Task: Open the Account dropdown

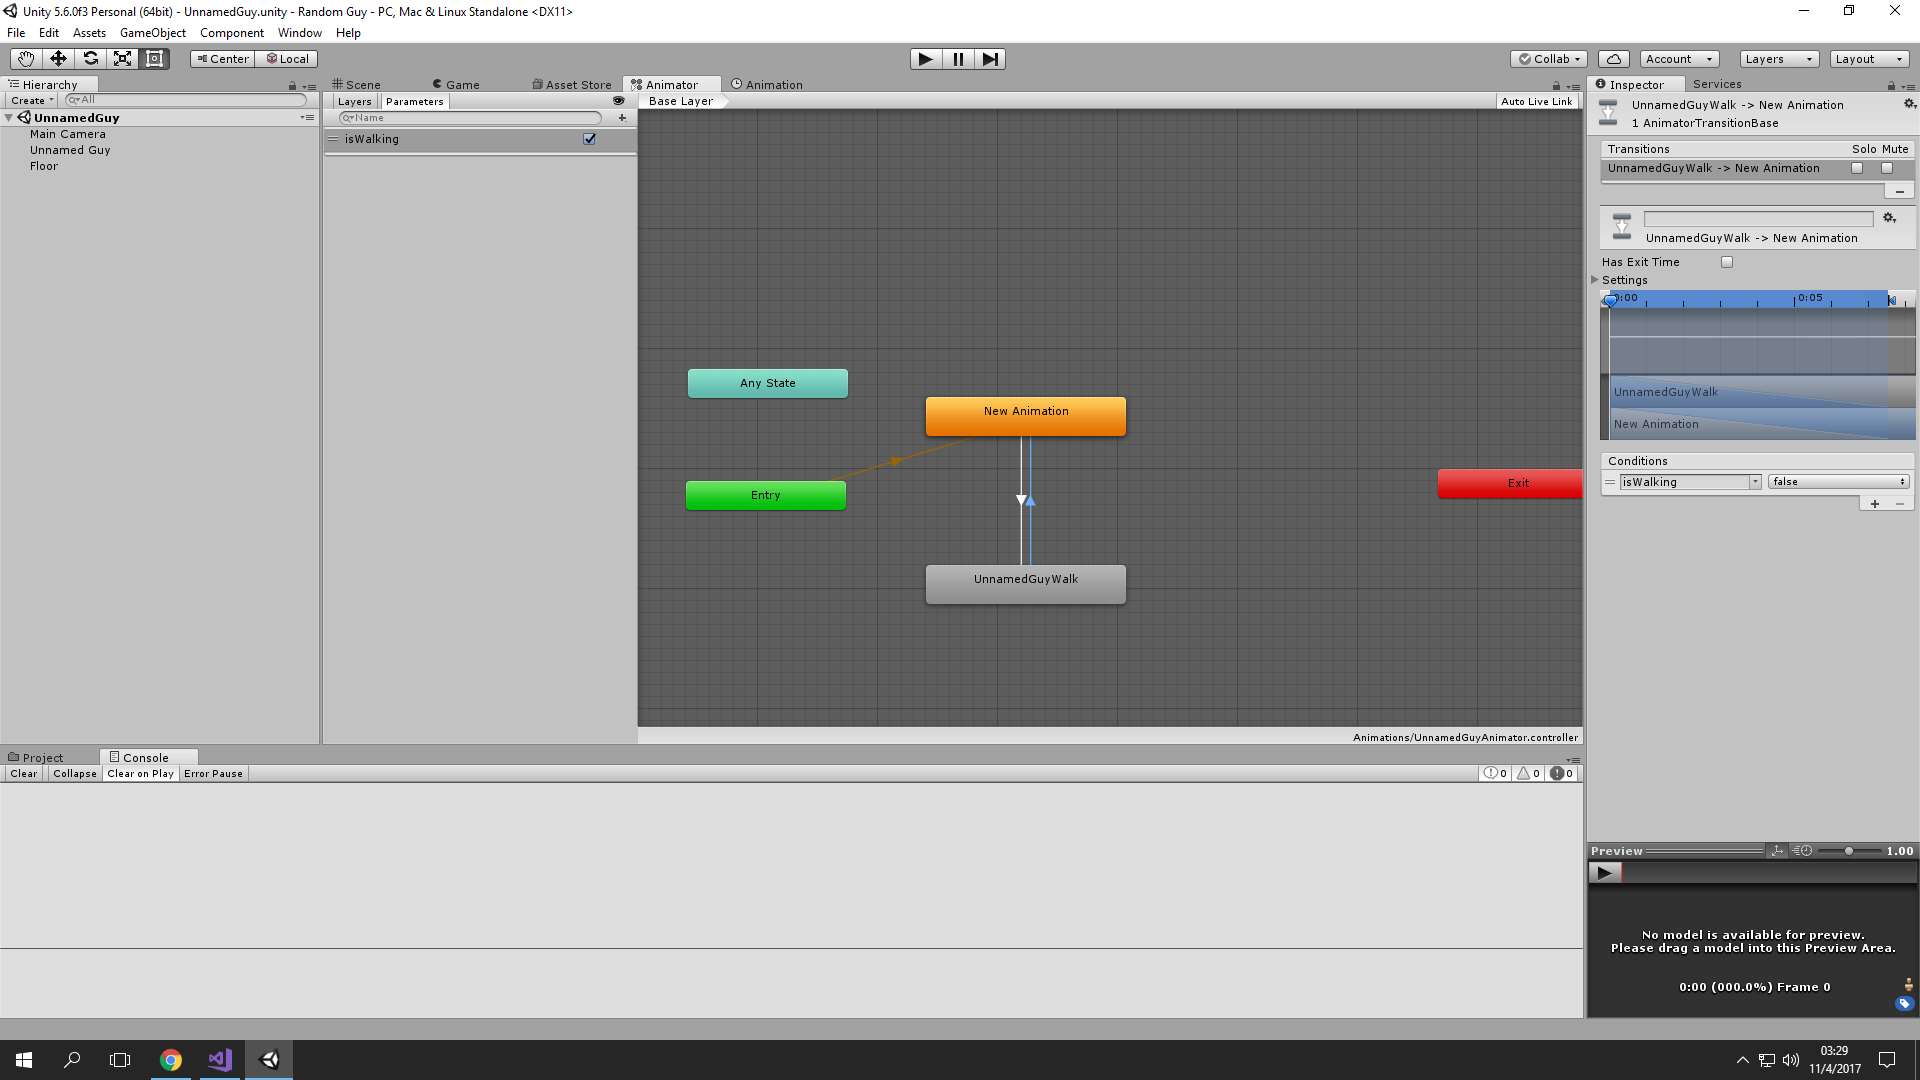Action: pos(1679,59)
